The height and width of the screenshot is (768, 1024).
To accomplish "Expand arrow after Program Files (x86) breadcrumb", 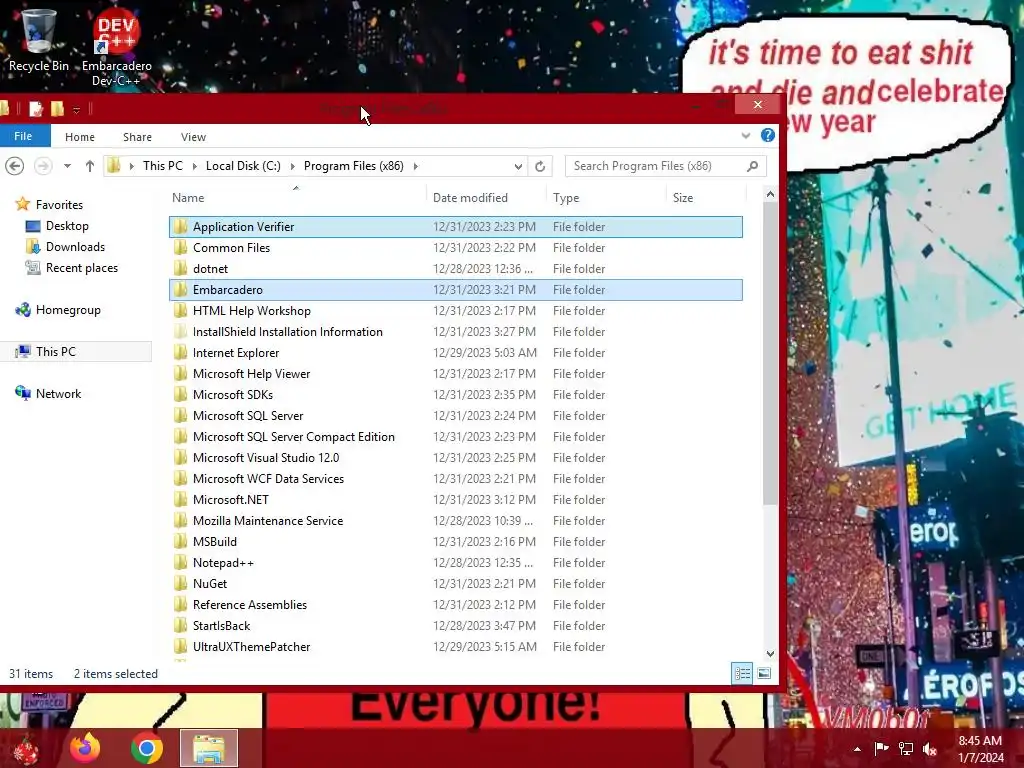I will click(415, 166).
